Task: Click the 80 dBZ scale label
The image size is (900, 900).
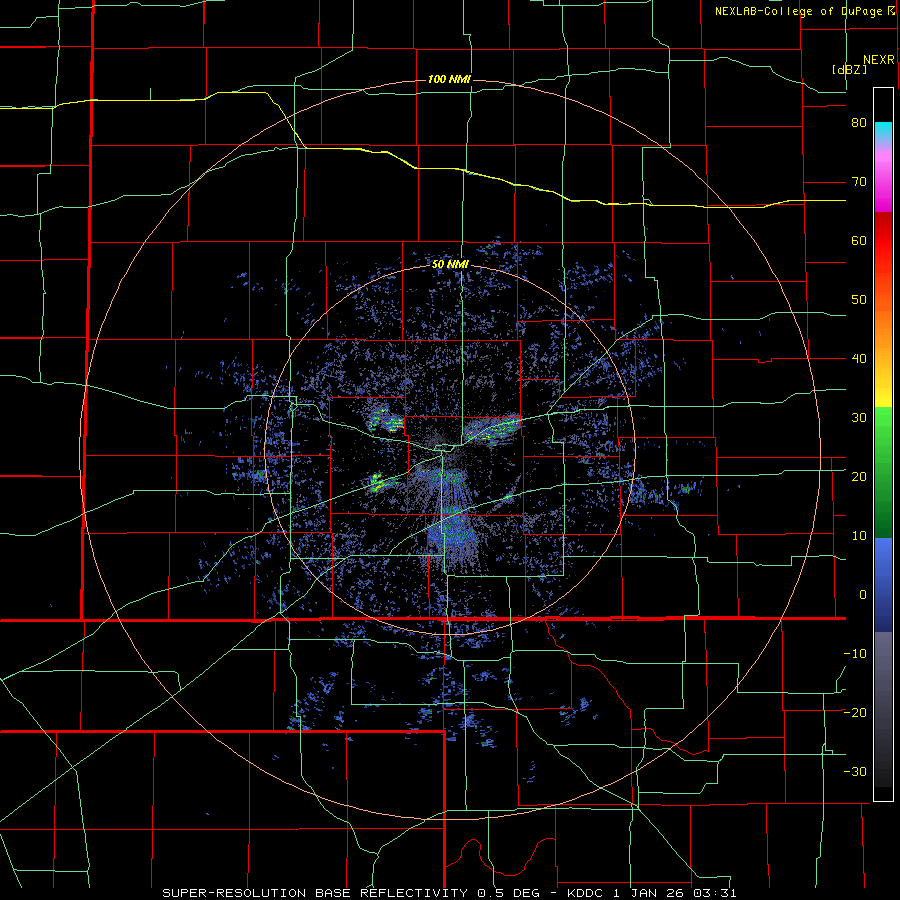Action: pos(859,123)
